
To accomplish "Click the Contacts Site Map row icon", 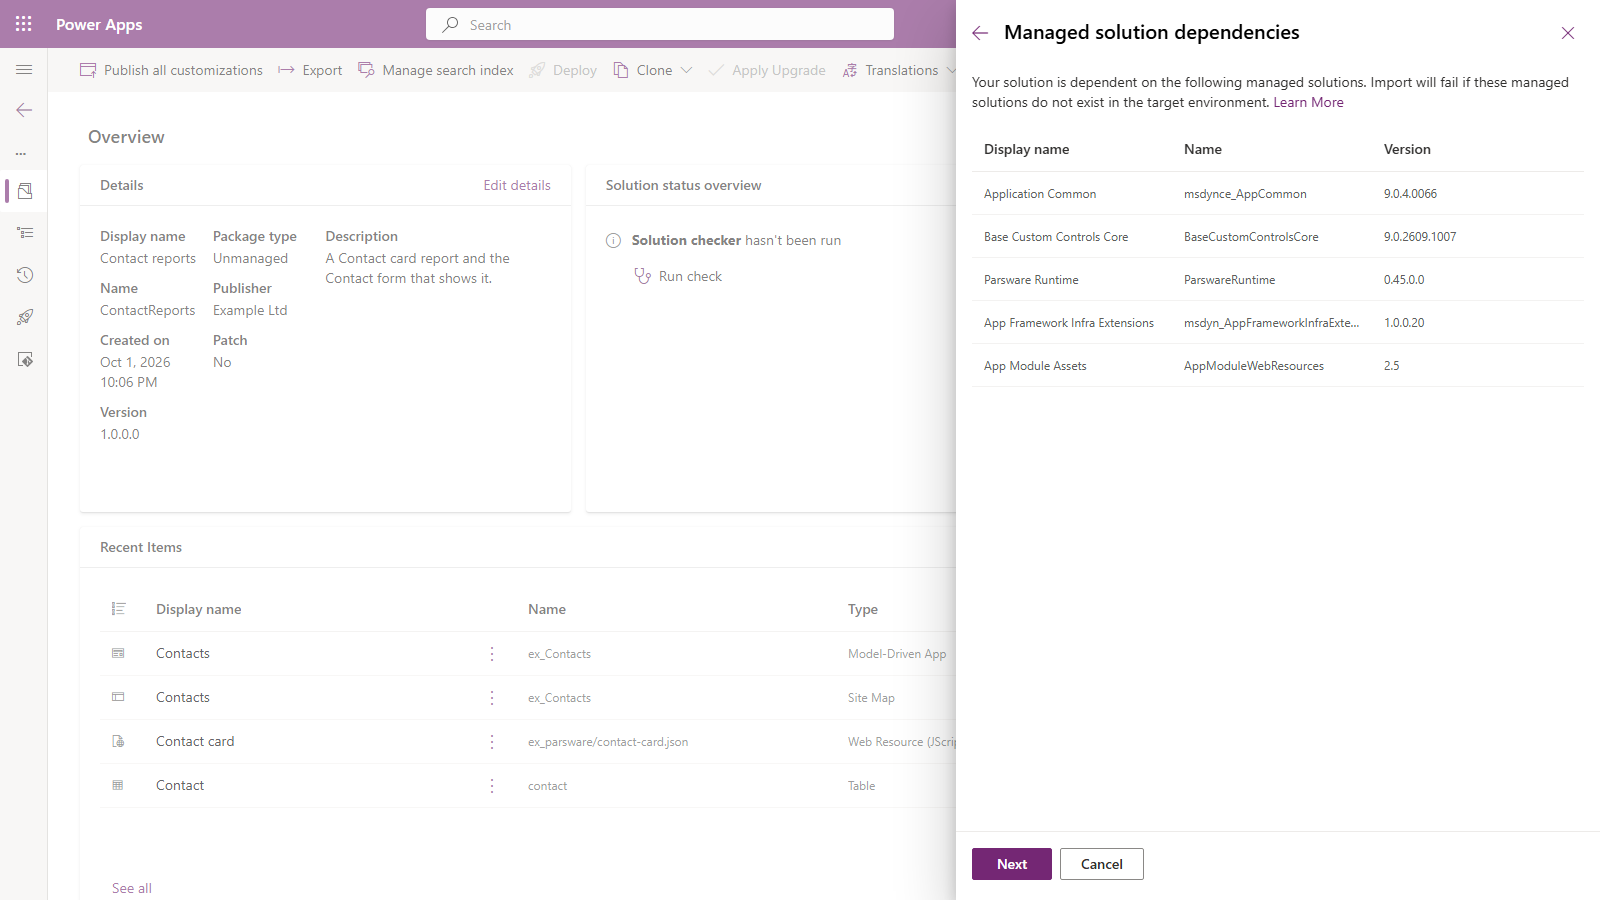I will coord(118,697).
